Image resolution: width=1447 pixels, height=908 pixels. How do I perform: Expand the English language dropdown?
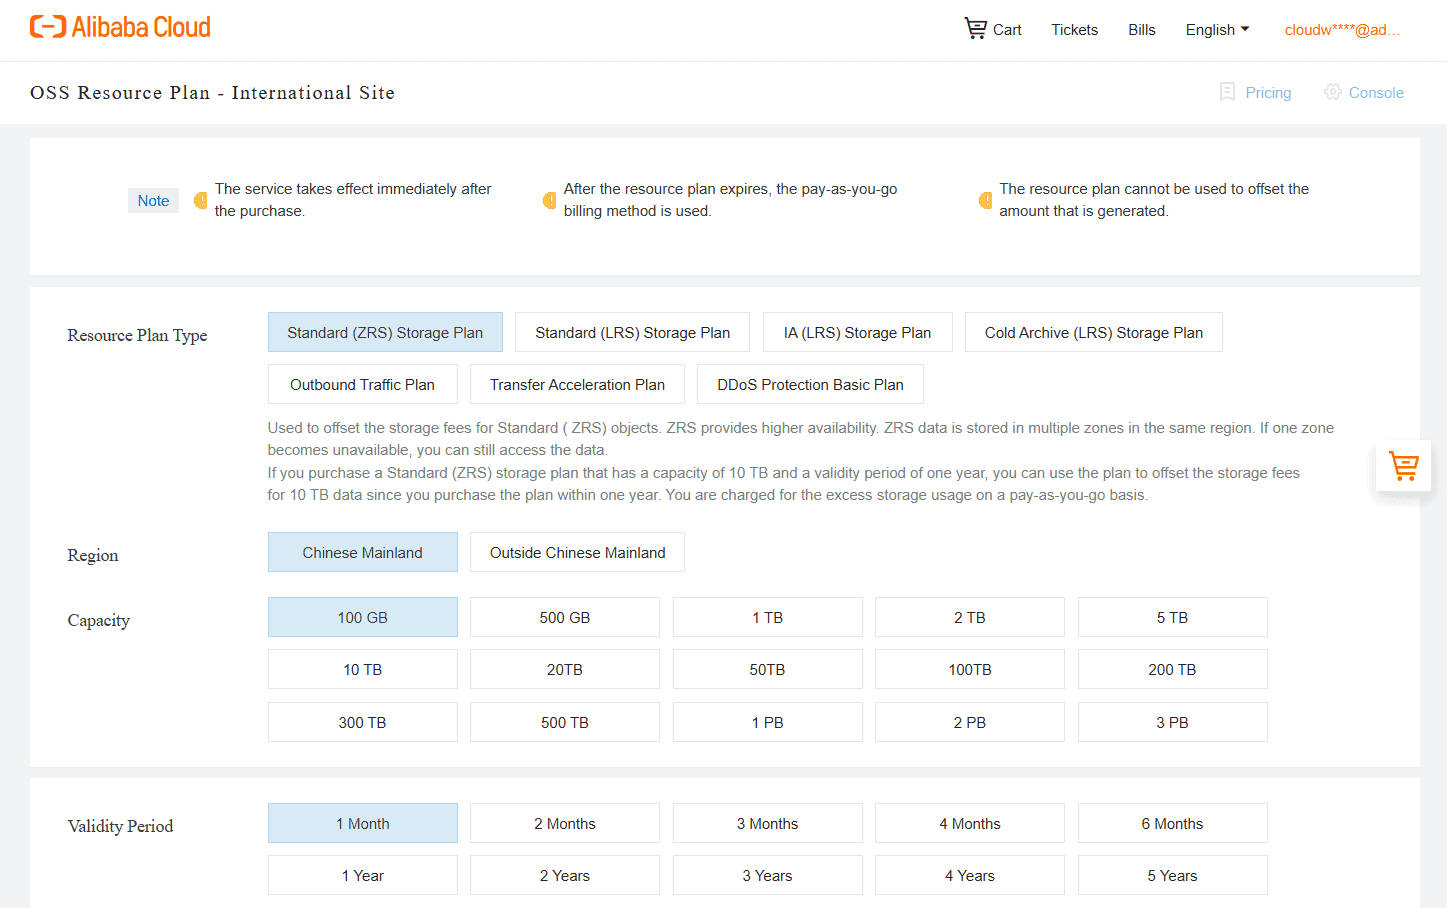coord(1217,30)
